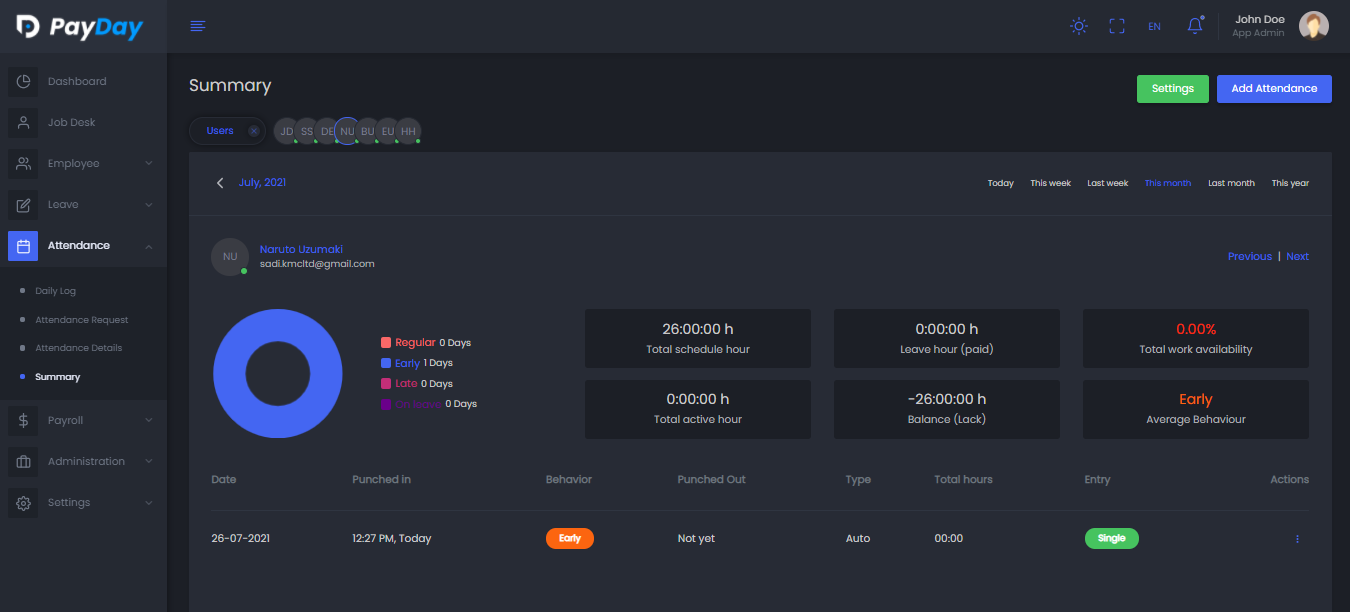Select the EU user avatar
The width and height of the screenshot is (1350, 612).
(388, 131)
